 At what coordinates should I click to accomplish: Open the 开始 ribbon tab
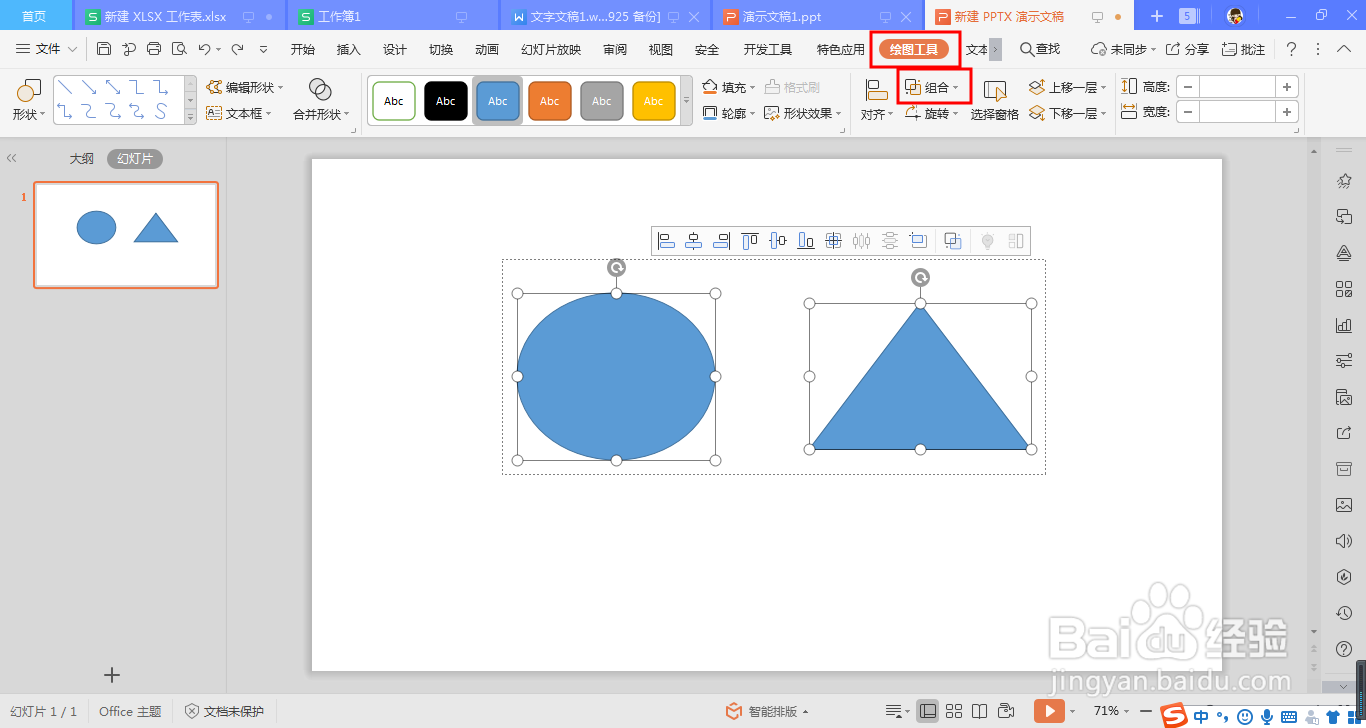tap(302, 49)
